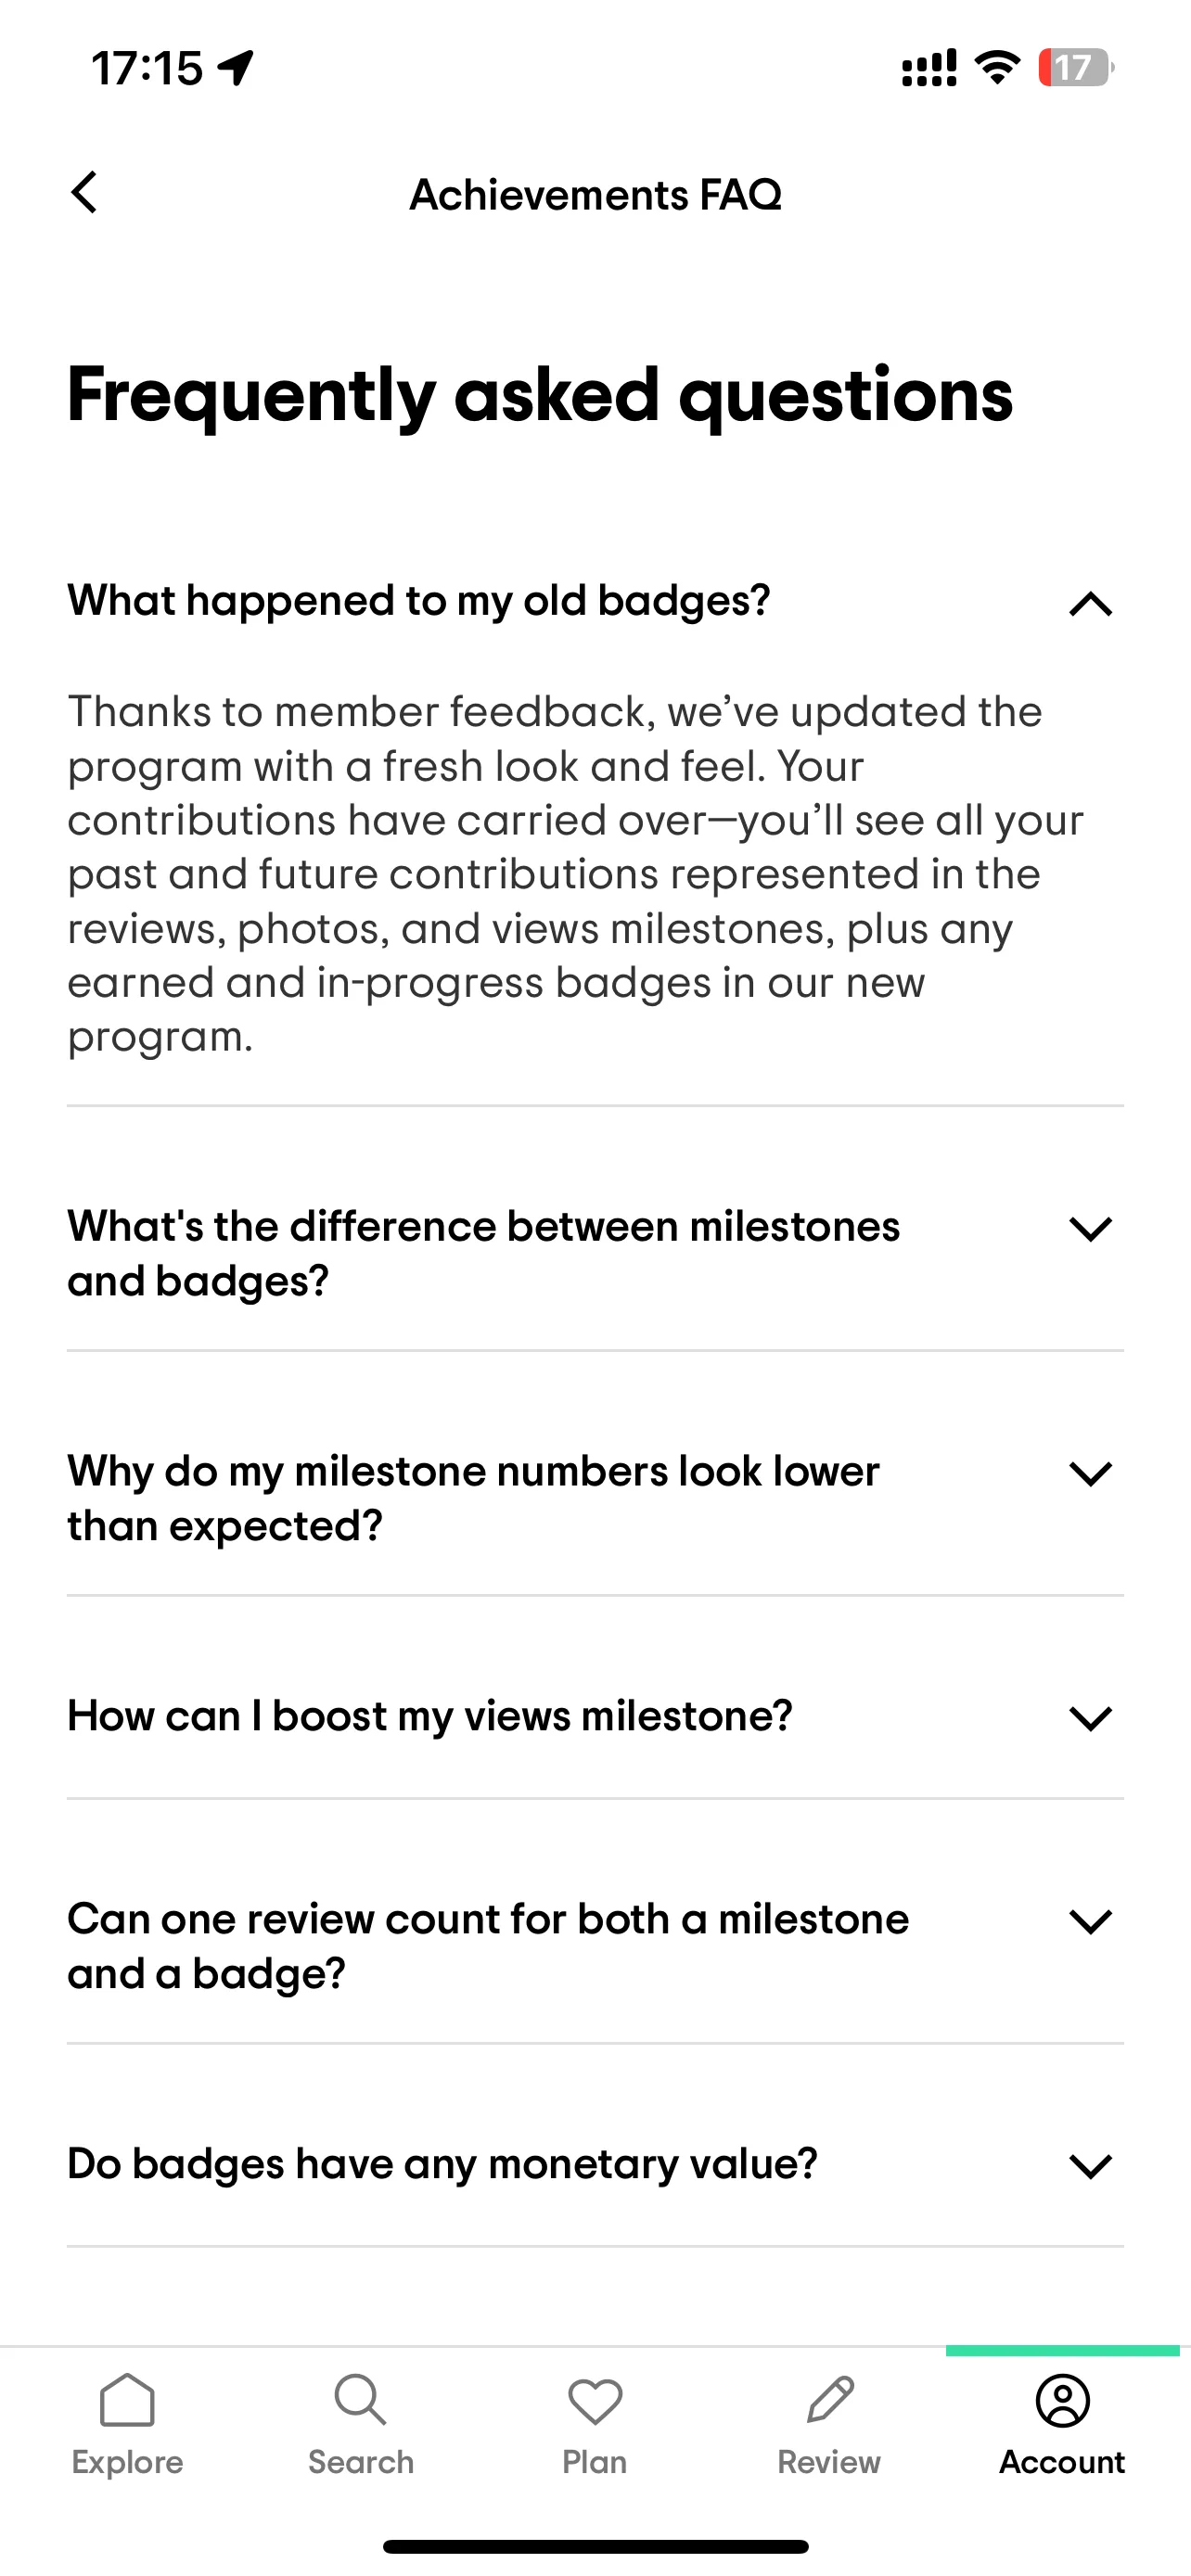Select the Explore tab label
1191x2576 pixels.
tap(127, 2461)
